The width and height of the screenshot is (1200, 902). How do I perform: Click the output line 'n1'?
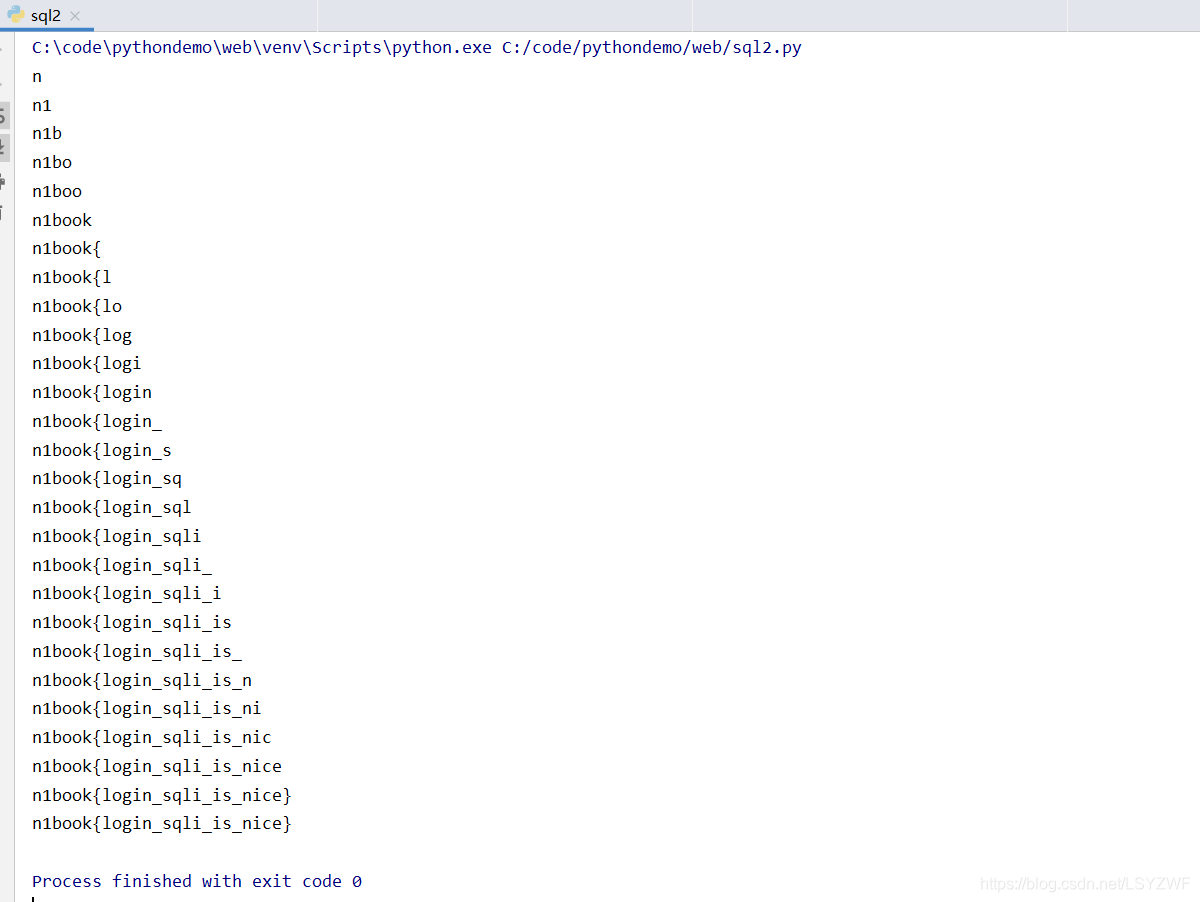(42, 105)
